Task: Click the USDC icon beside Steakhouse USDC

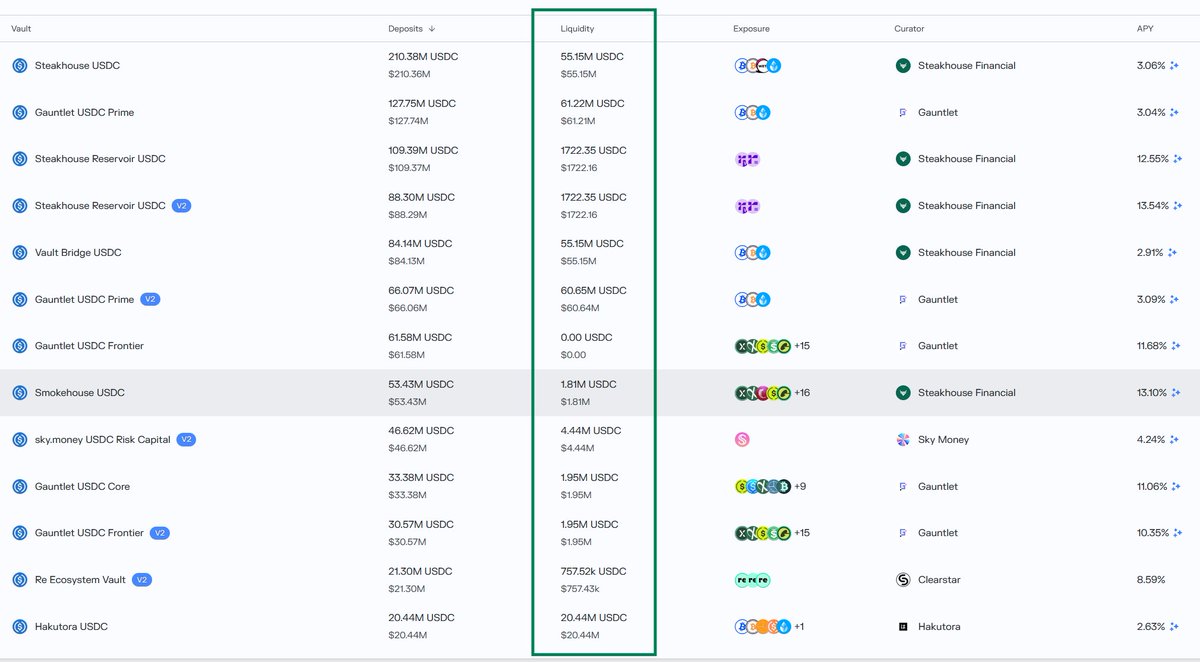Action: click(x=19, y=66)
